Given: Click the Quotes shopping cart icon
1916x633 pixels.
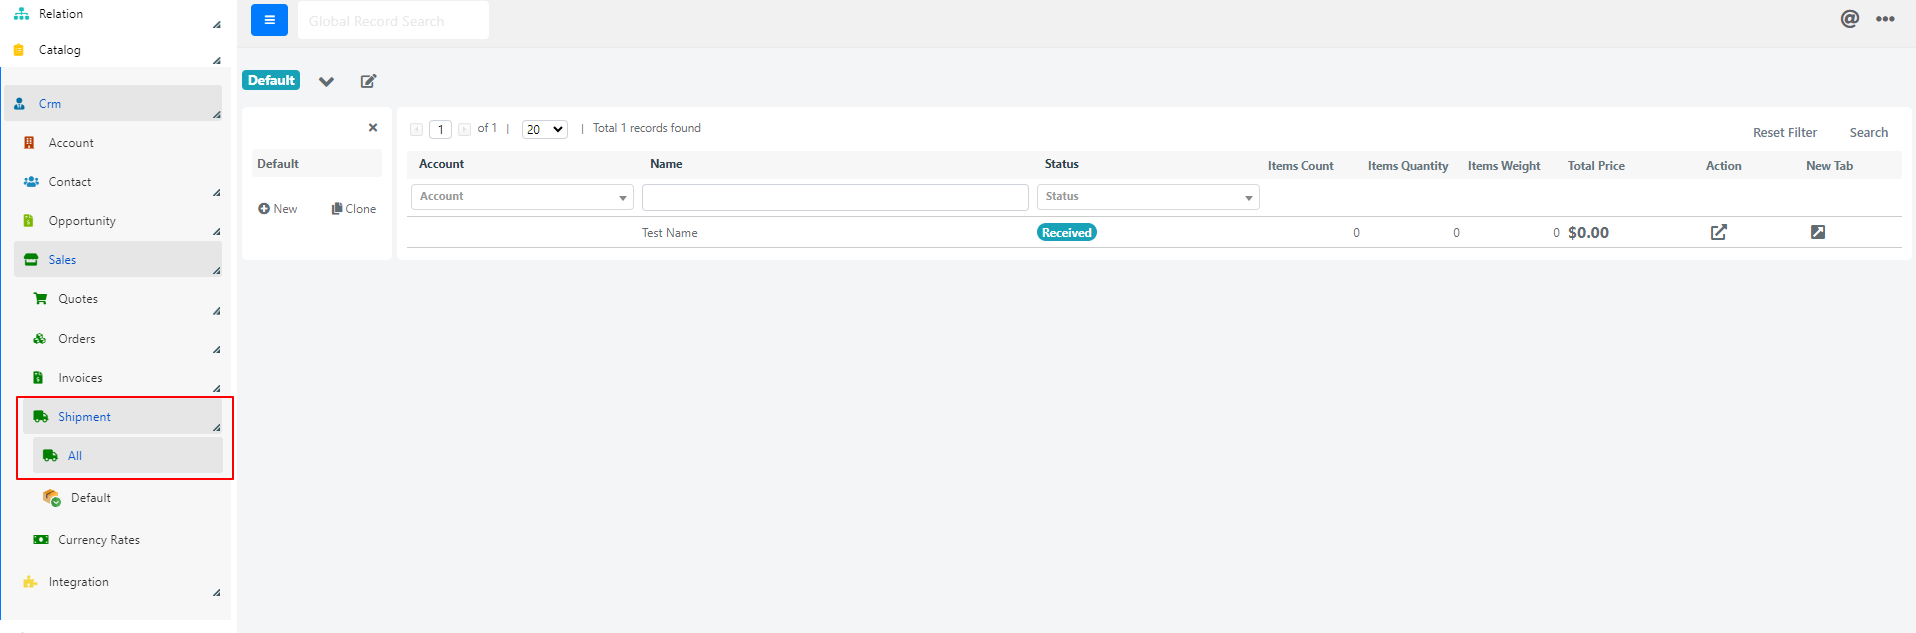Looking at the screenshot, I should [40, 299].
